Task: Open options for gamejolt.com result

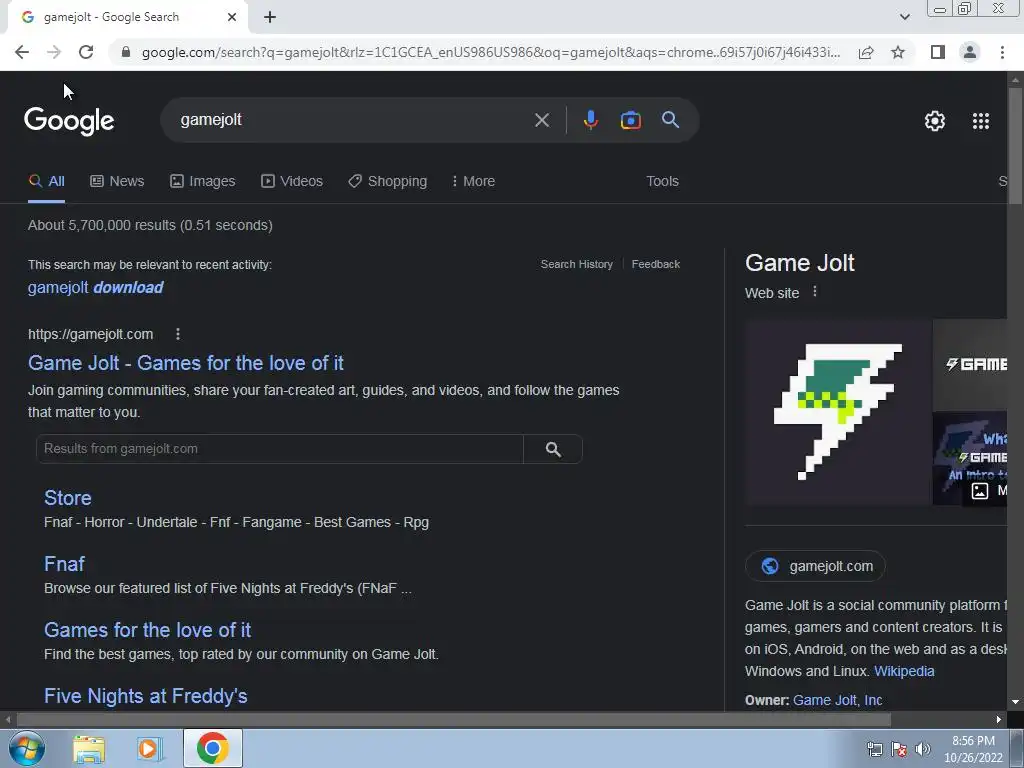Action: (x=178, y=334)
